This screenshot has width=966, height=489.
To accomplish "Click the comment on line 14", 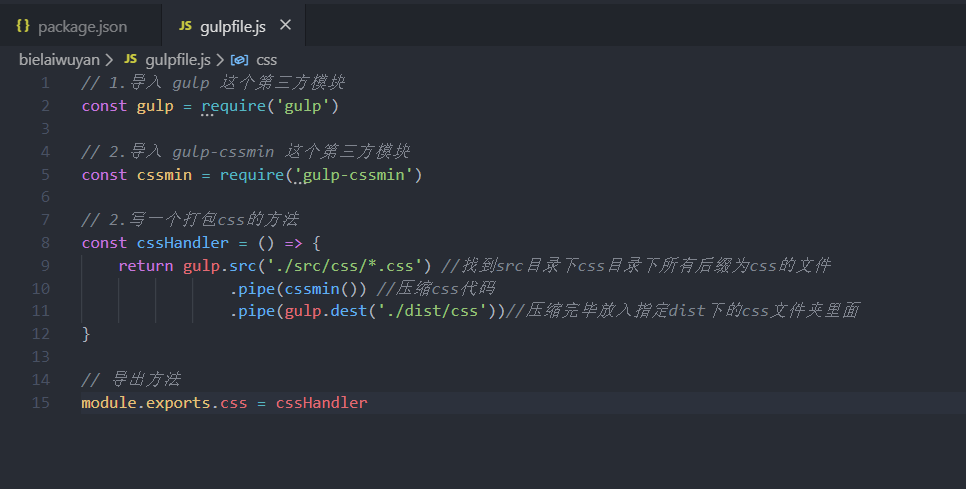I will tap(131, 379).
